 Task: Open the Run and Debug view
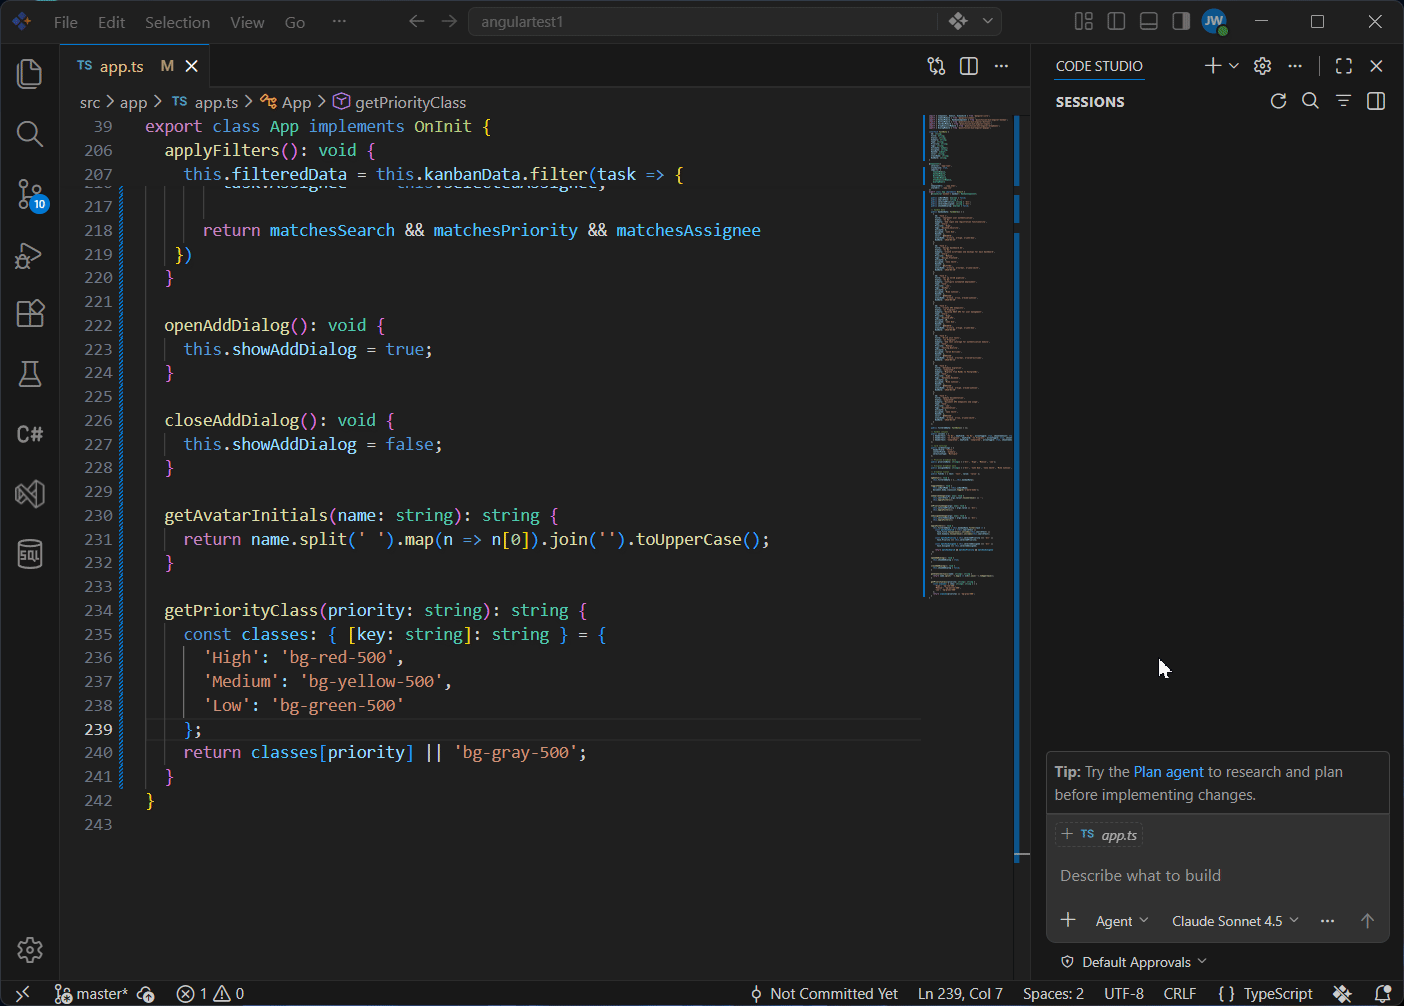tap(30, 254)
